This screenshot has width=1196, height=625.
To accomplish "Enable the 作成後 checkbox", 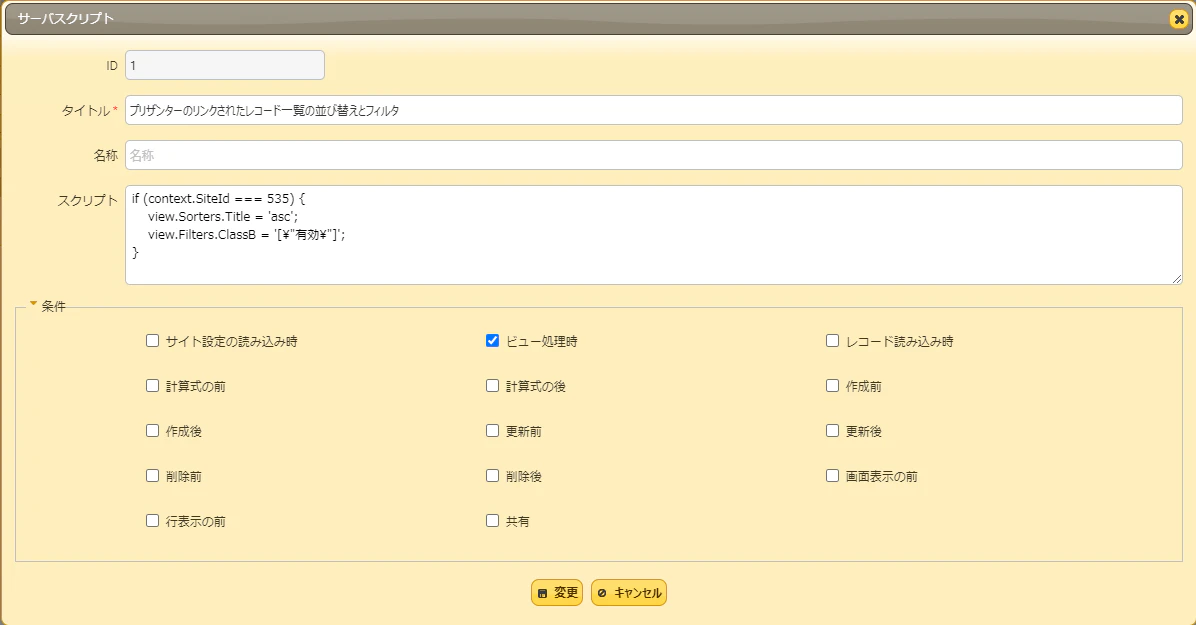I will [153, 431].
